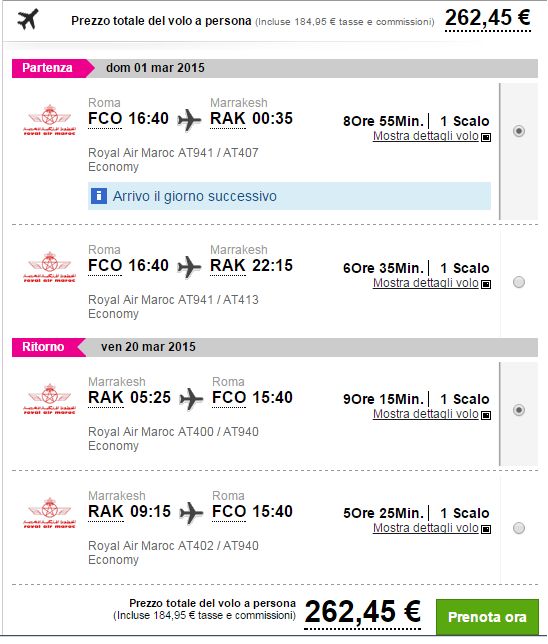The height and width of the screenshot is (644, 548).
Task: Click Royal Air Maroc logo of AT402 / AT940 flight
Action: coord(49,513)
